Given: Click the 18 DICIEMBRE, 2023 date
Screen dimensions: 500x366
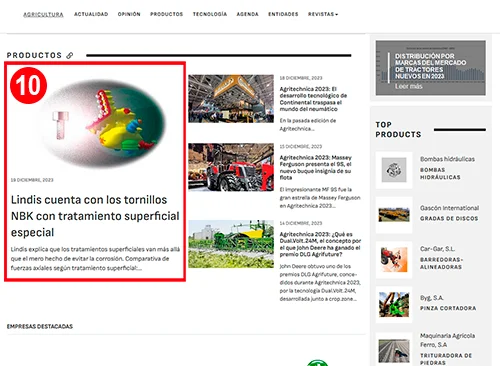Looking at the screenshot, I should (x=301, y=78).
